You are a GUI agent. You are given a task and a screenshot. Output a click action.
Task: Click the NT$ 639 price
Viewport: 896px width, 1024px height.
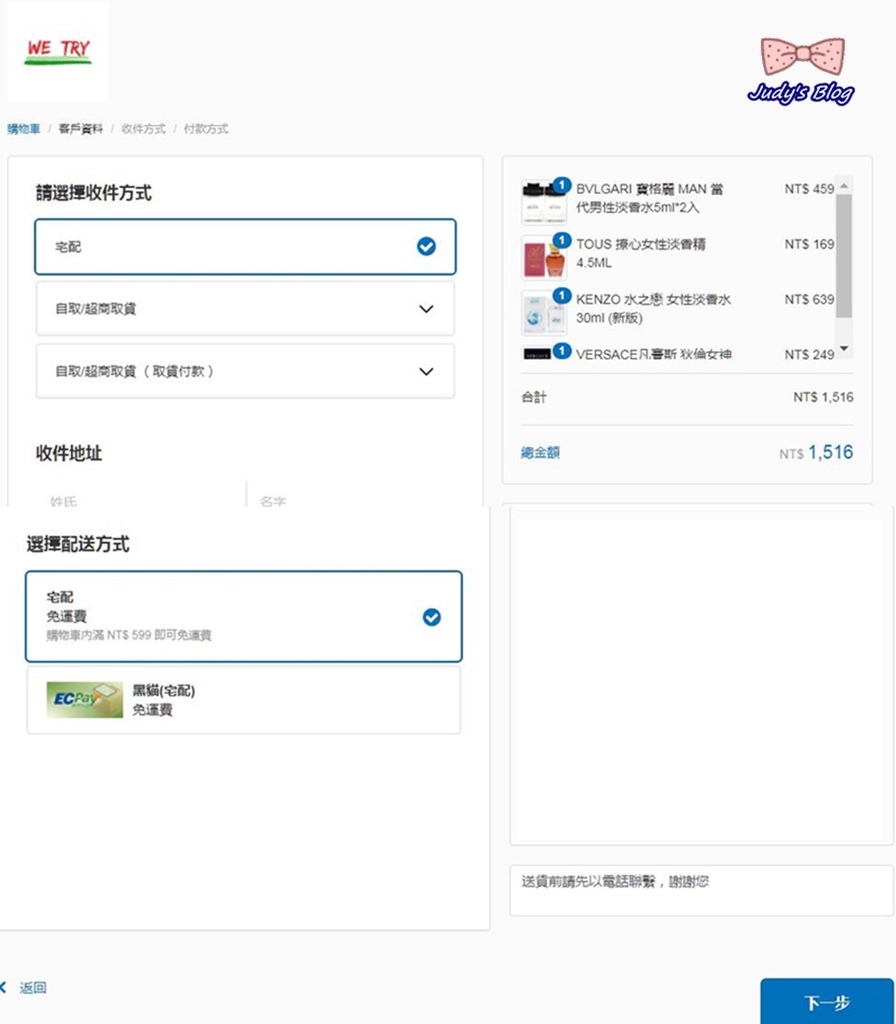809,299
